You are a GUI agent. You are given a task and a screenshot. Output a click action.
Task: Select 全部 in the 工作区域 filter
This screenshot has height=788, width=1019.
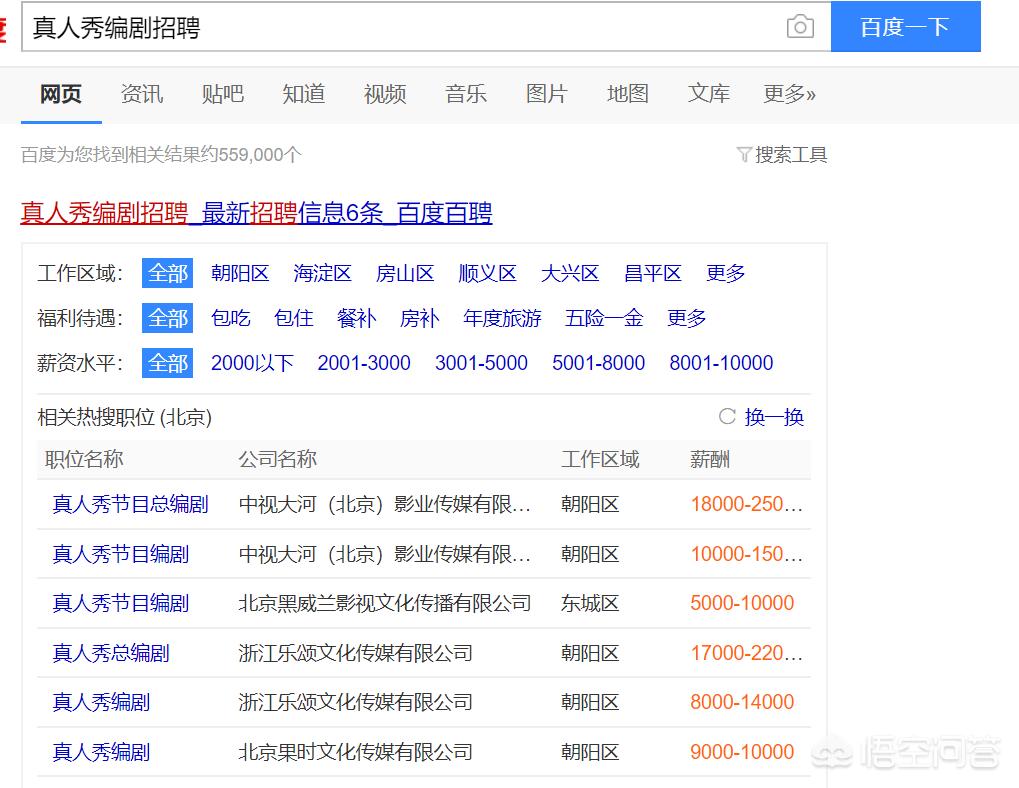168,273
